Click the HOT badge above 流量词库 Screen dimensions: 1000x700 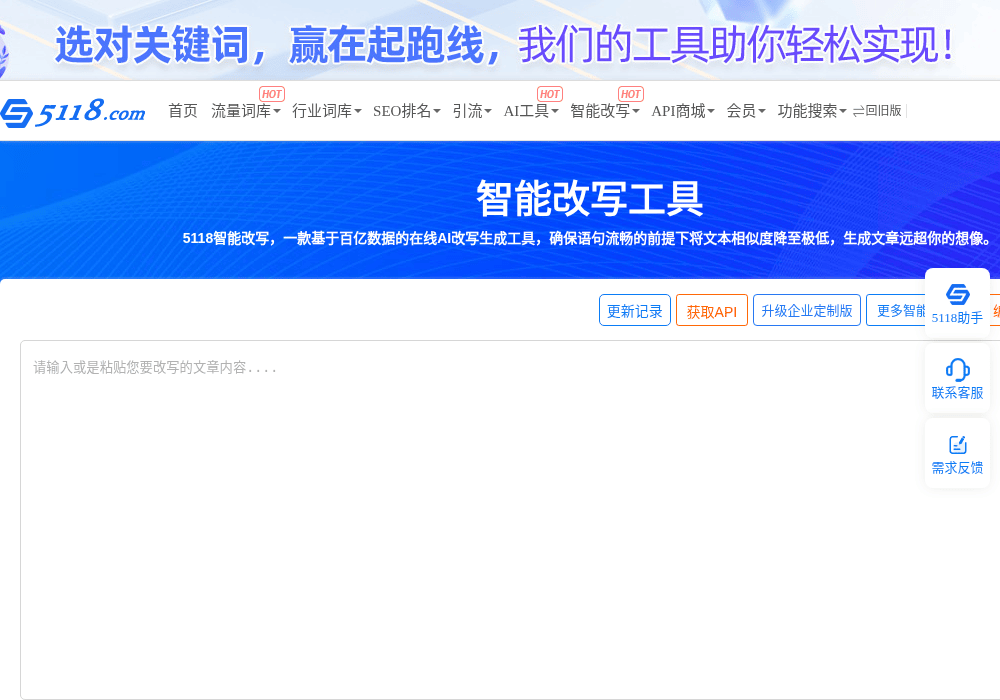(x=272, y=94)
